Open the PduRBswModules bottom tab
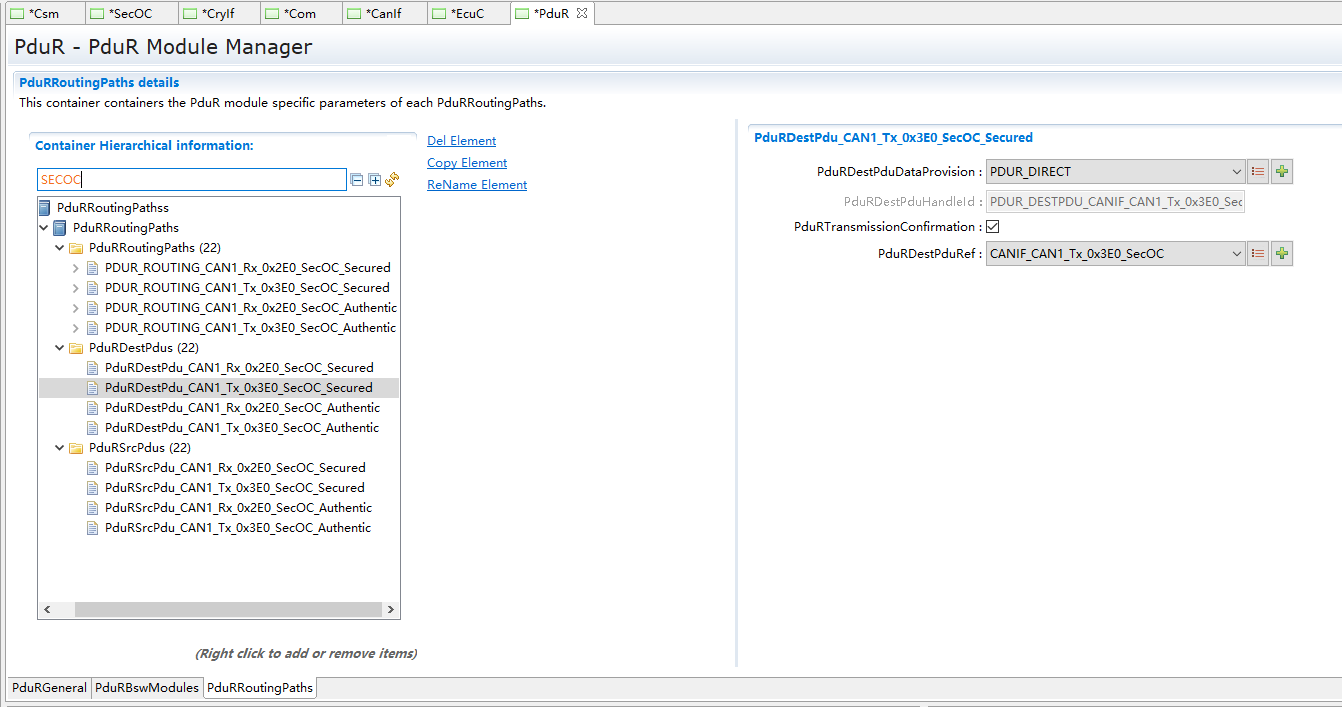Viewport: 1342px width, 707px height. (146, 688)
